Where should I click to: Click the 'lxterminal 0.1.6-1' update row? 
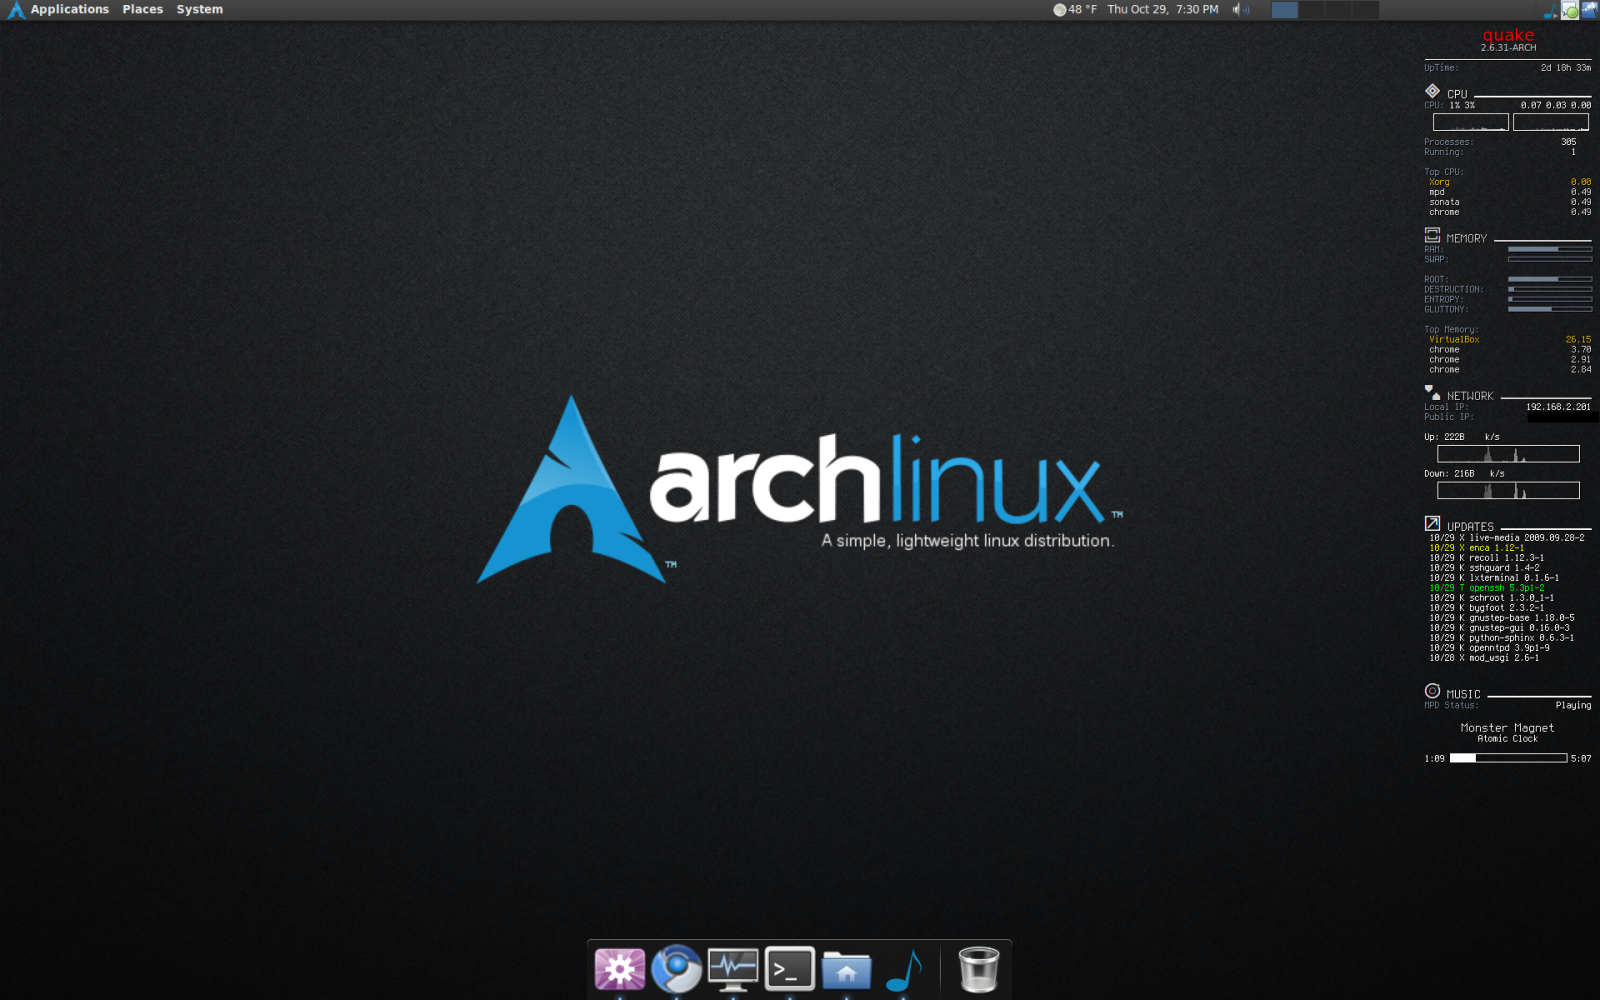1494,578
